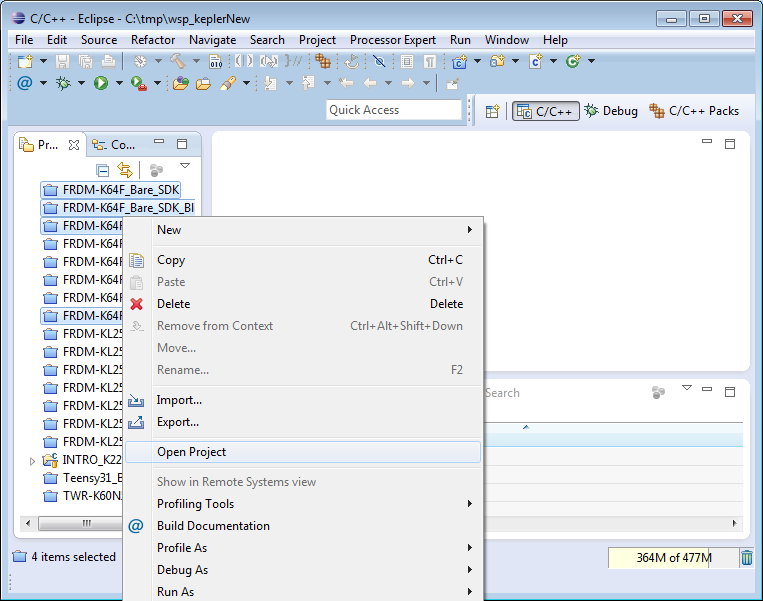
Task: Run garbage collector via trash can icon
Action: click(x=747, y=558)
